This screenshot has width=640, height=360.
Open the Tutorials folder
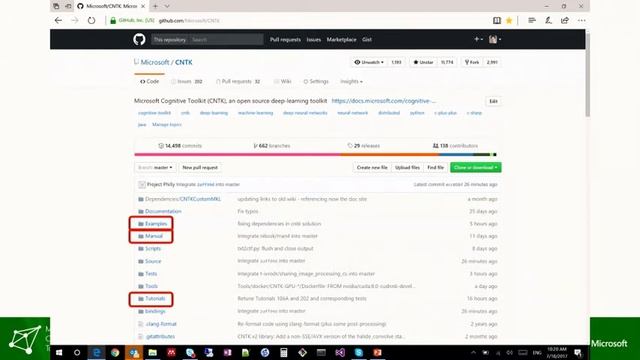155,299
